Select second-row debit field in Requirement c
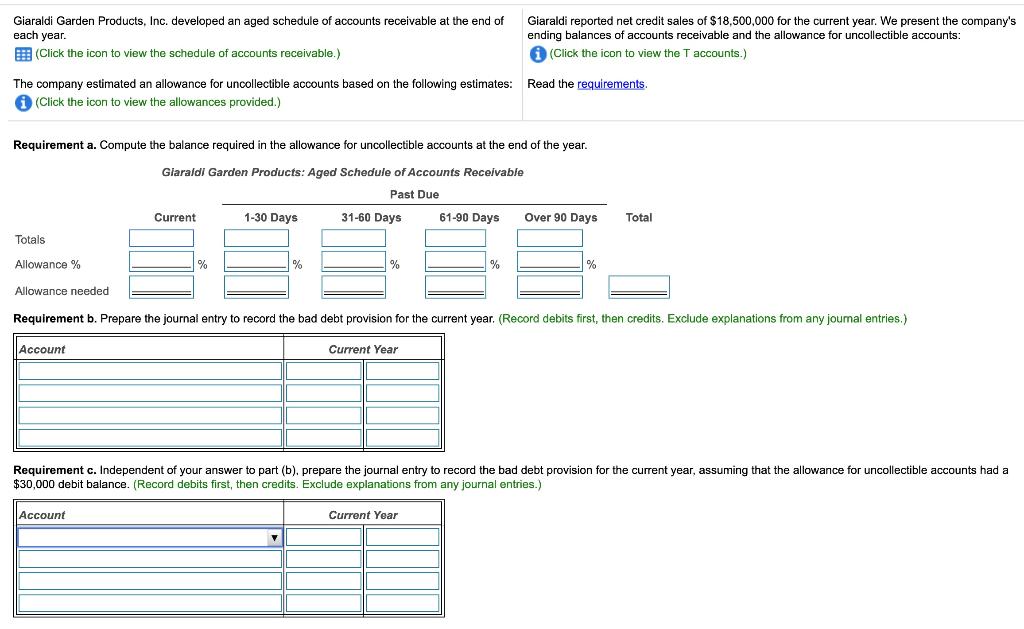The image size is (1024, 629). pos(323,559)
